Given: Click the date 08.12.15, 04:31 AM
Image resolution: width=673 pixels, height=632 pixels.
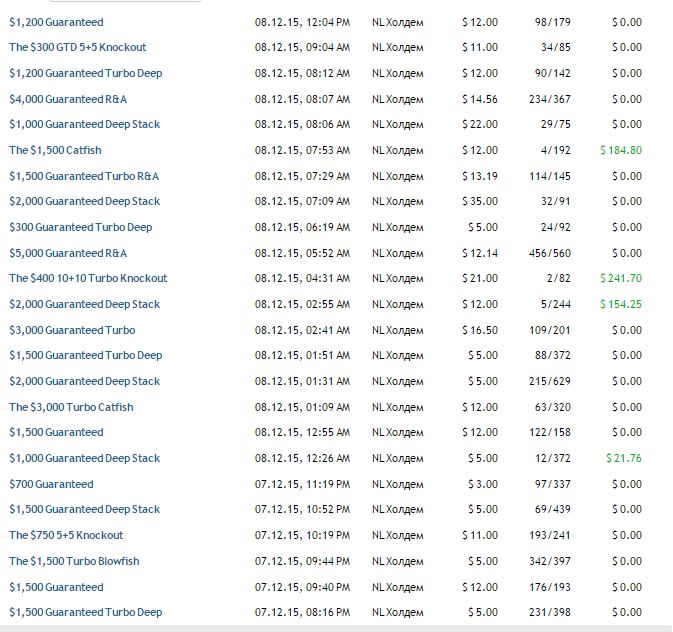Looking at the screenshot, I should [302, 278].
